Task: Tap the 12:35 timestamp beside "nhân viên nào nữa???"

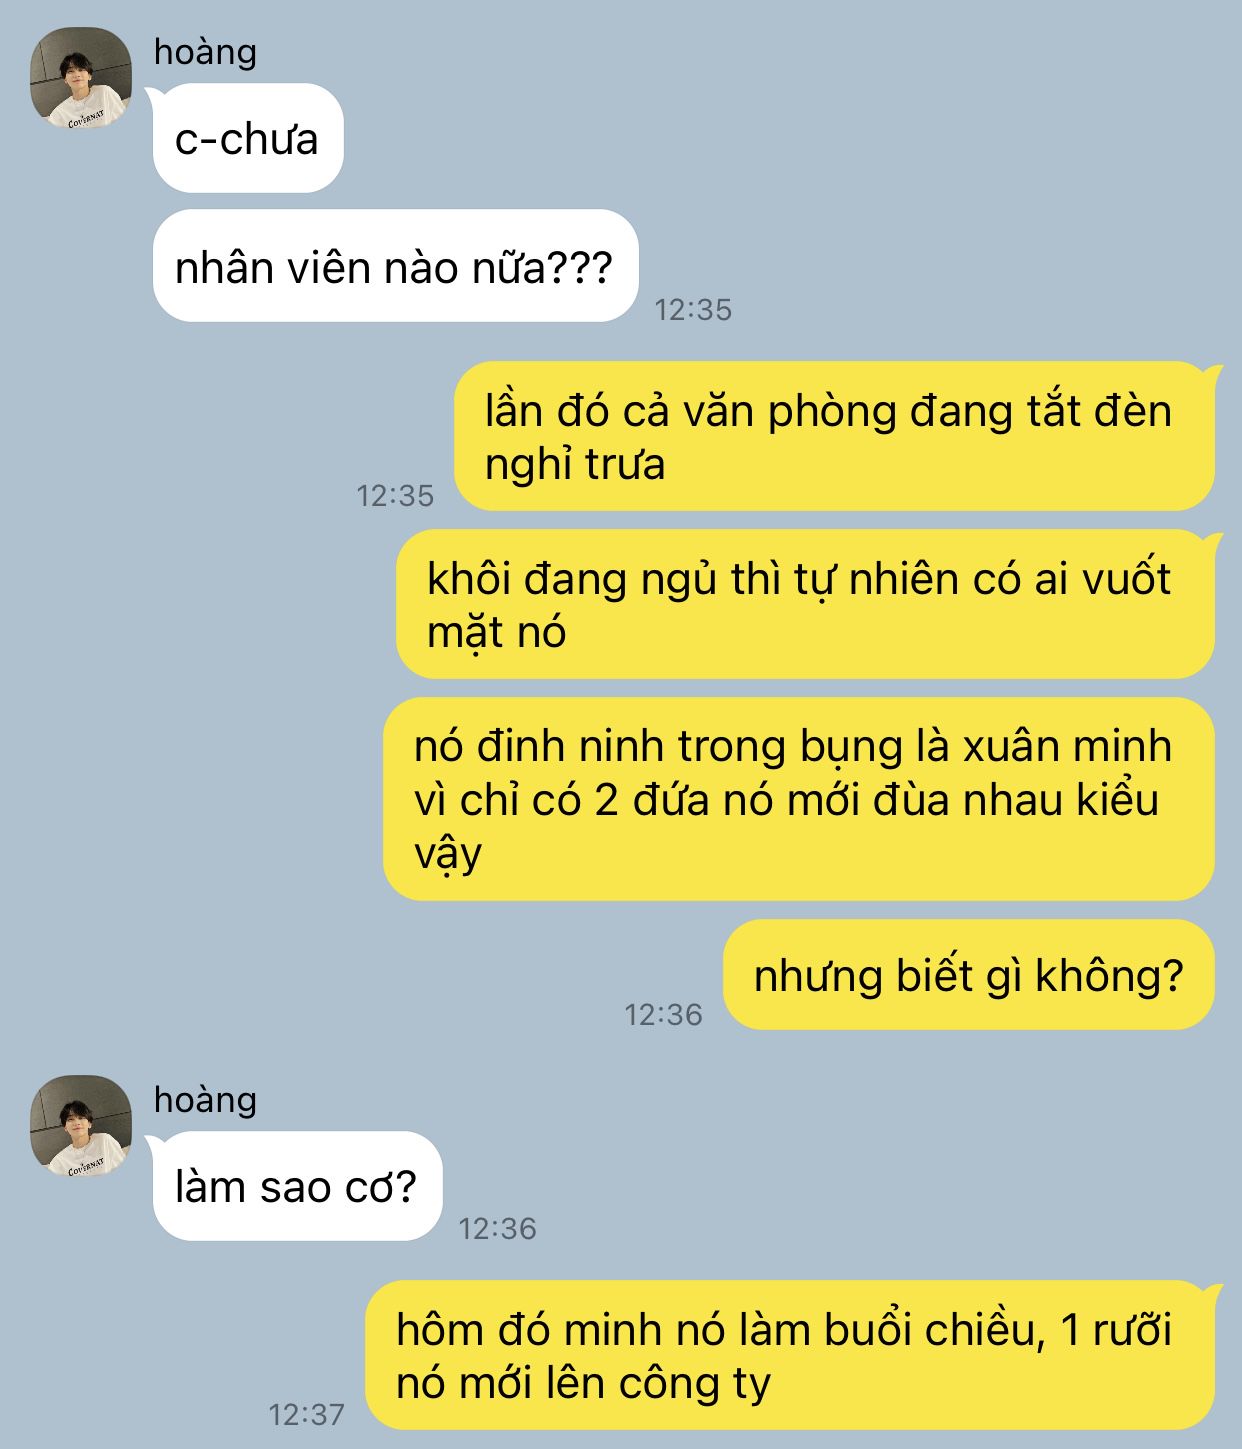Action: coord(693,309)
